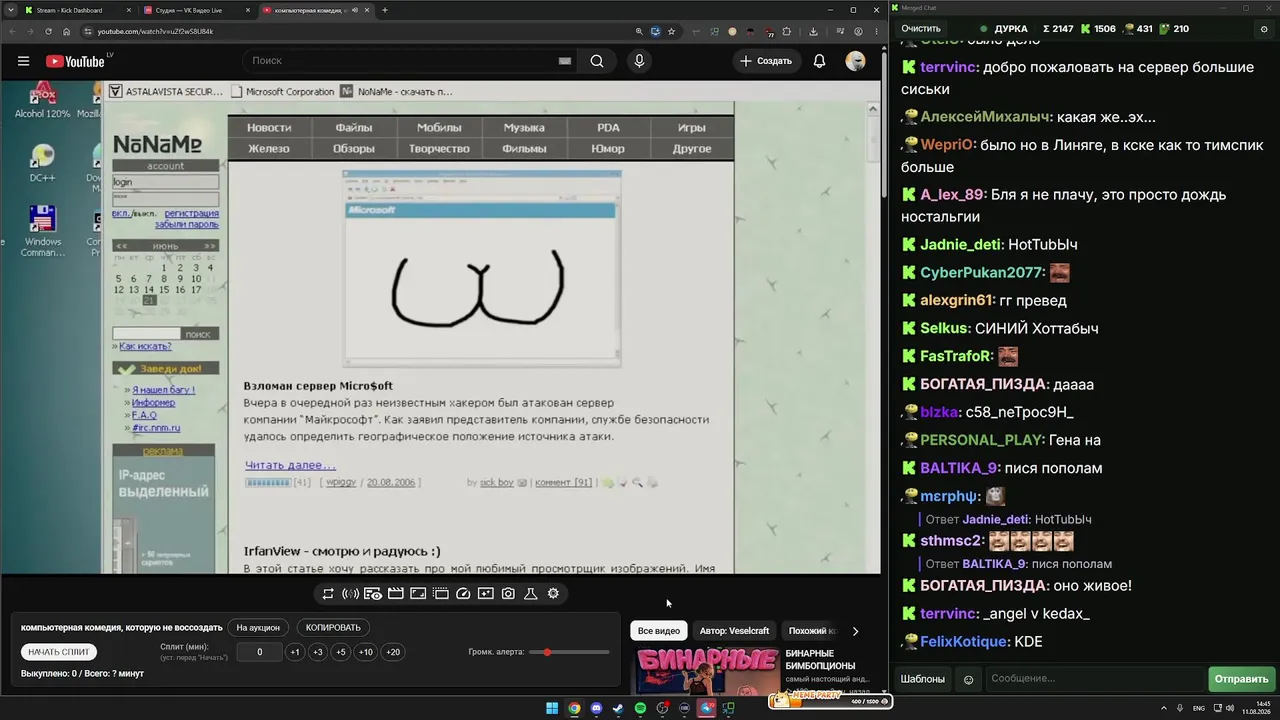Open the overlay toolbar settings gear
This screenshot has height=720, width=1280.
pos(553,594)
